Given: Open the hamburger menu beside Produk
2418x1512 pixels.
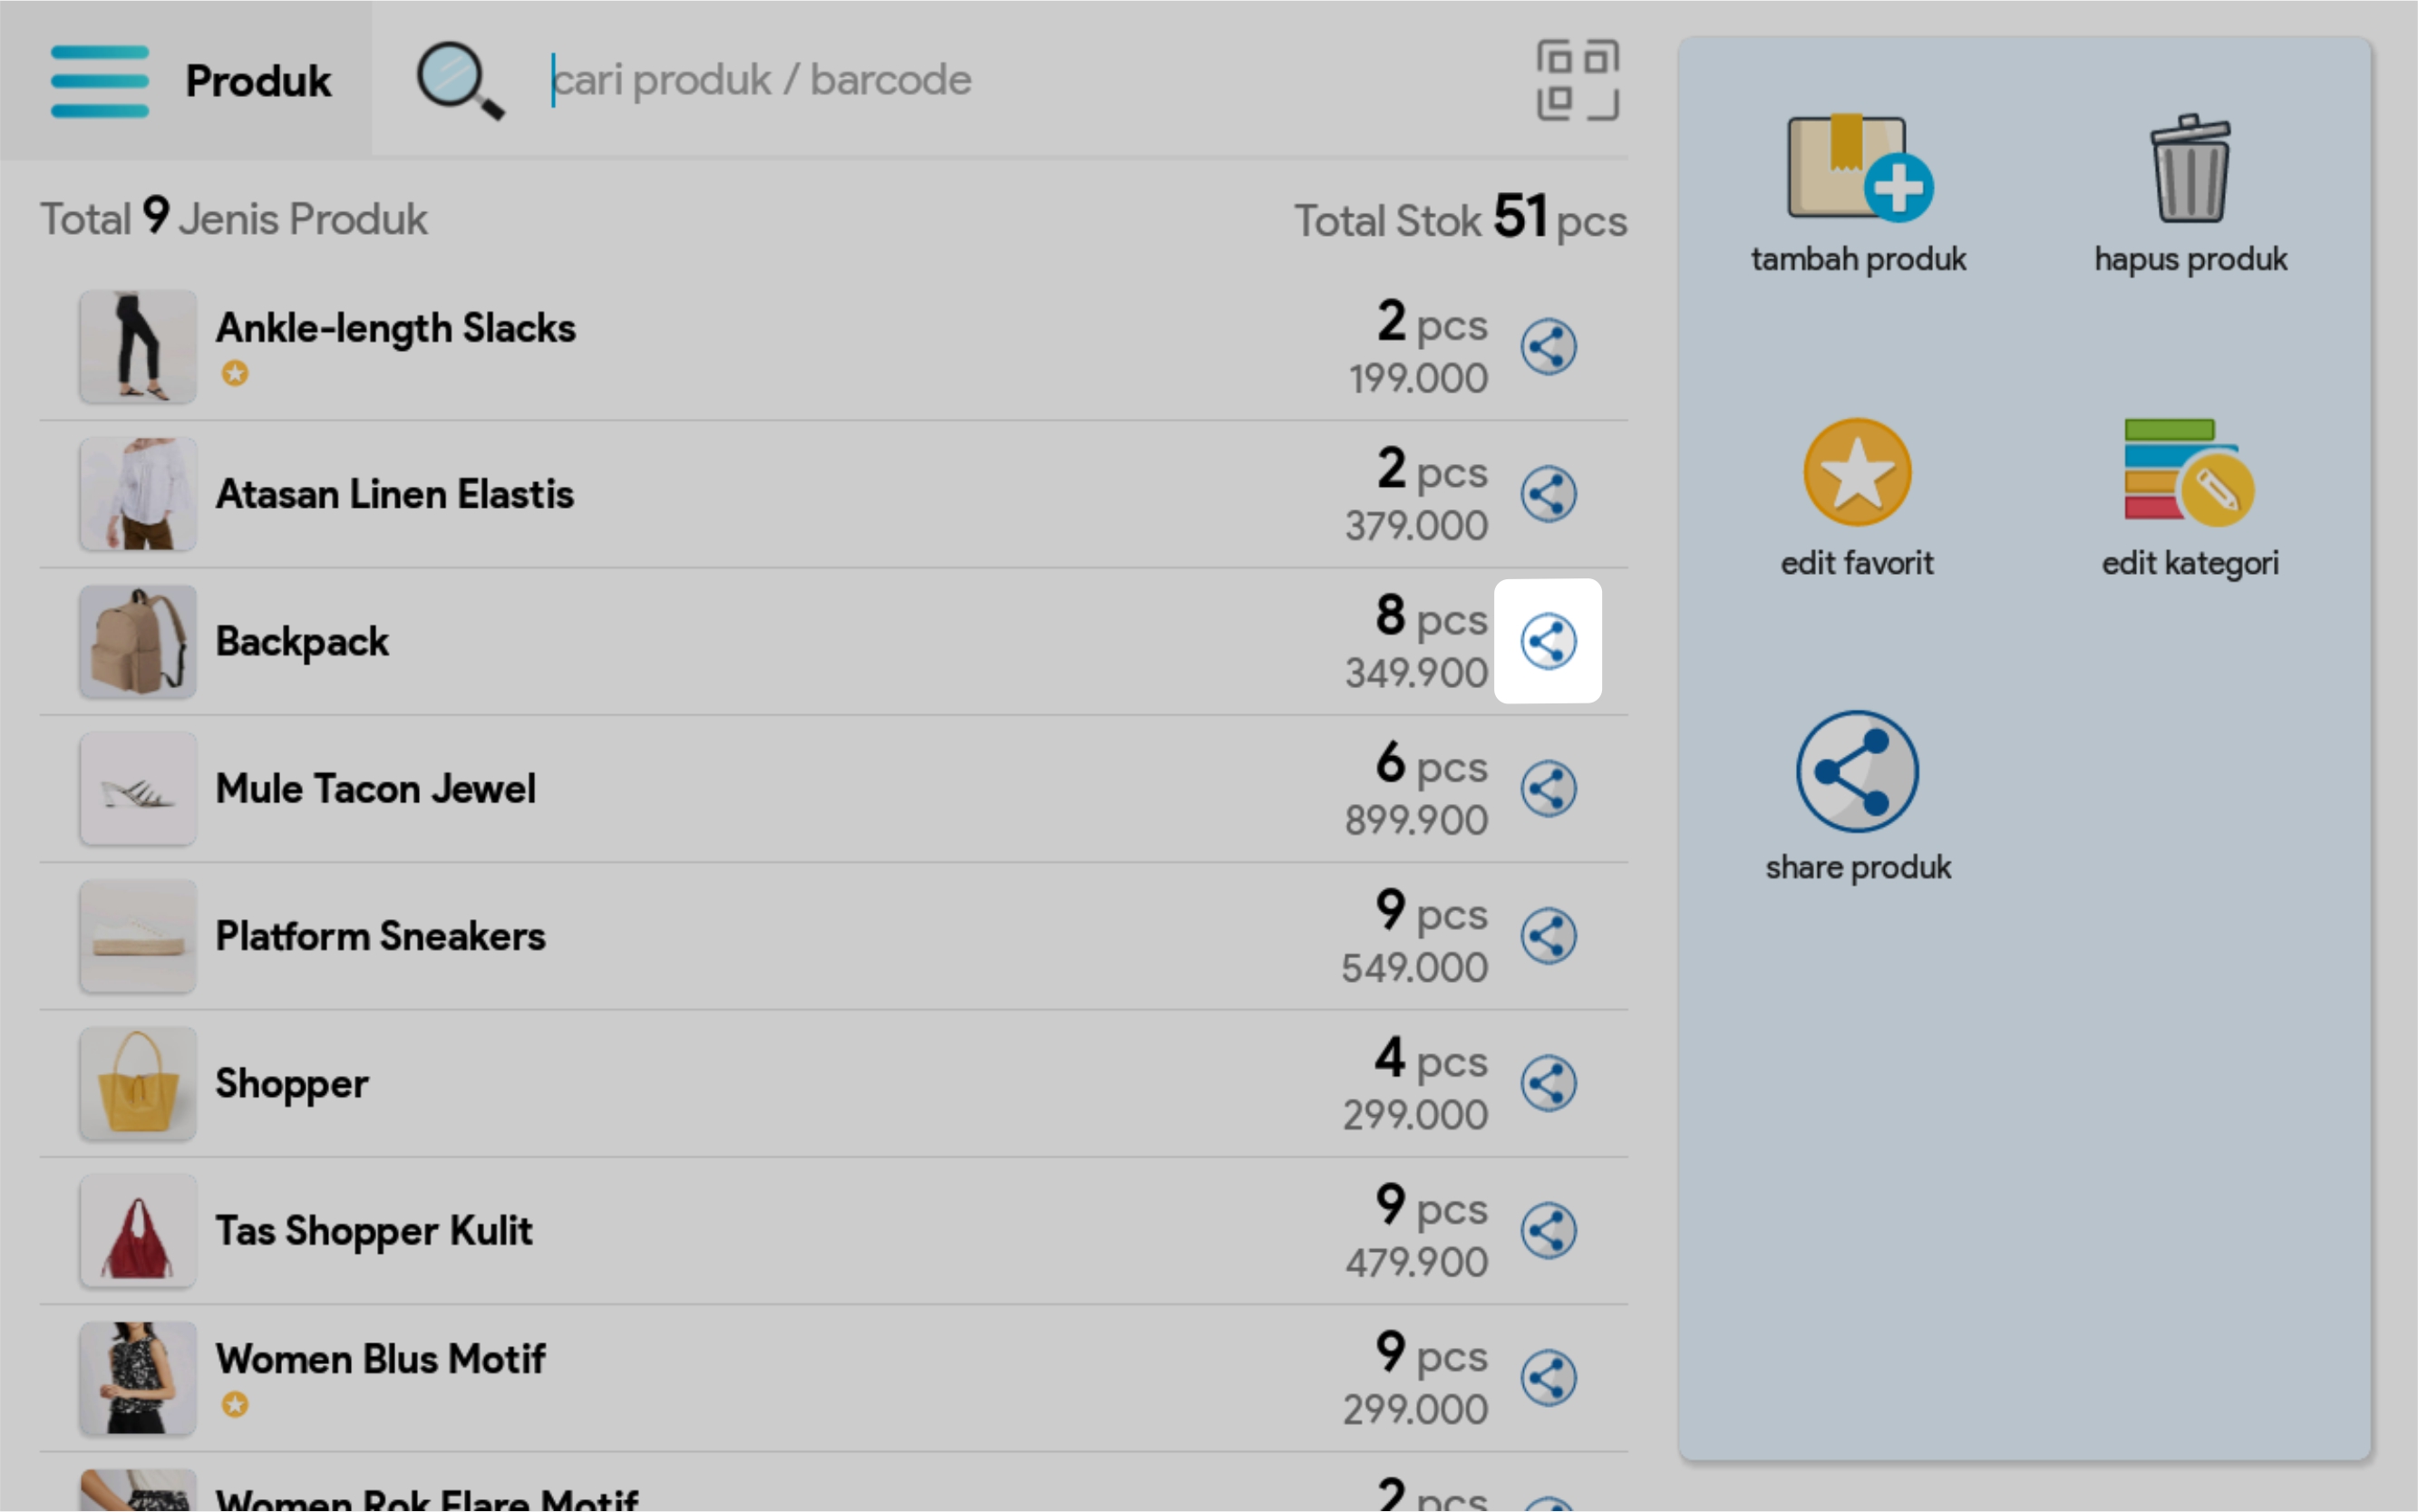Looking at the screenshot, I should [x=99, y=81].
